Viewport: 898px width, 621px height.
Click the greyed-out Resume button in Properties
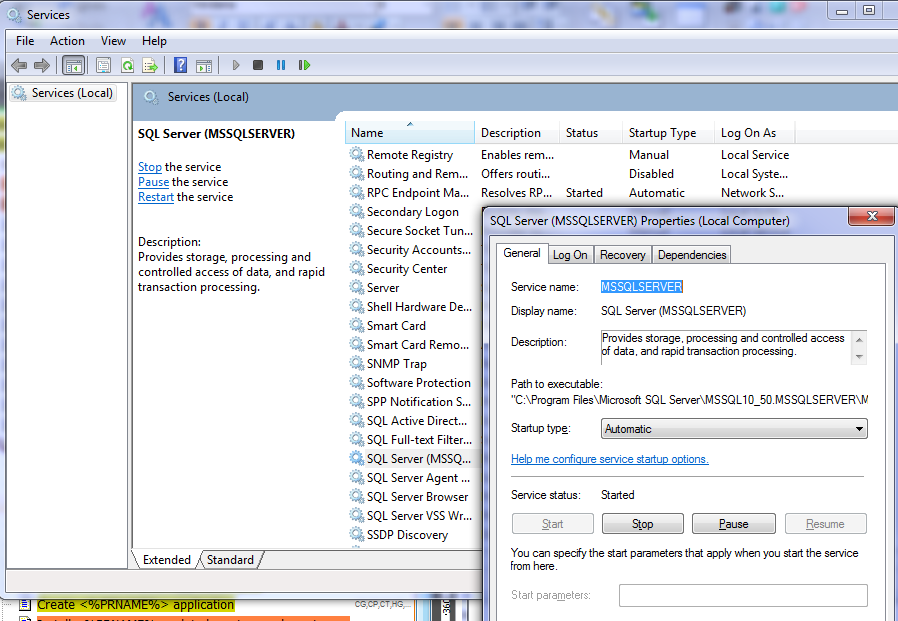(x=825, y=524)
